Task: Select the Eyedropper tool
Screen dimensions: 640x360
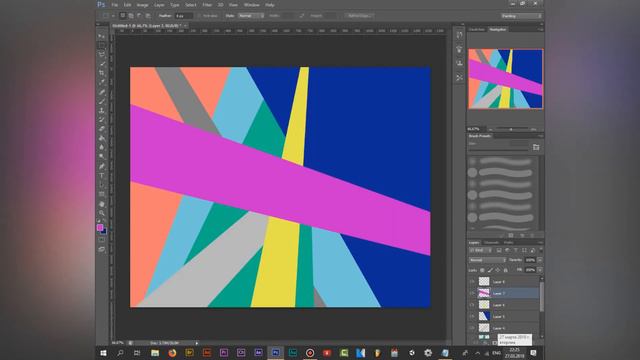Action: 101,82
